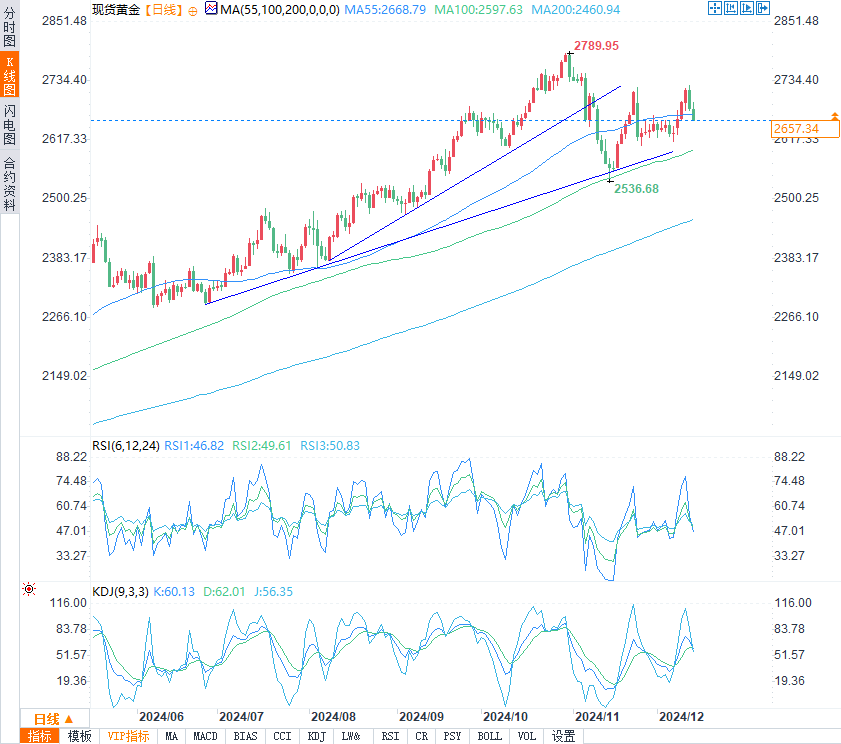Open the MA(55,100,200,0,0,0) parameter selector
The height and width of the screenshot is (744, 841).
click(279, 10)
